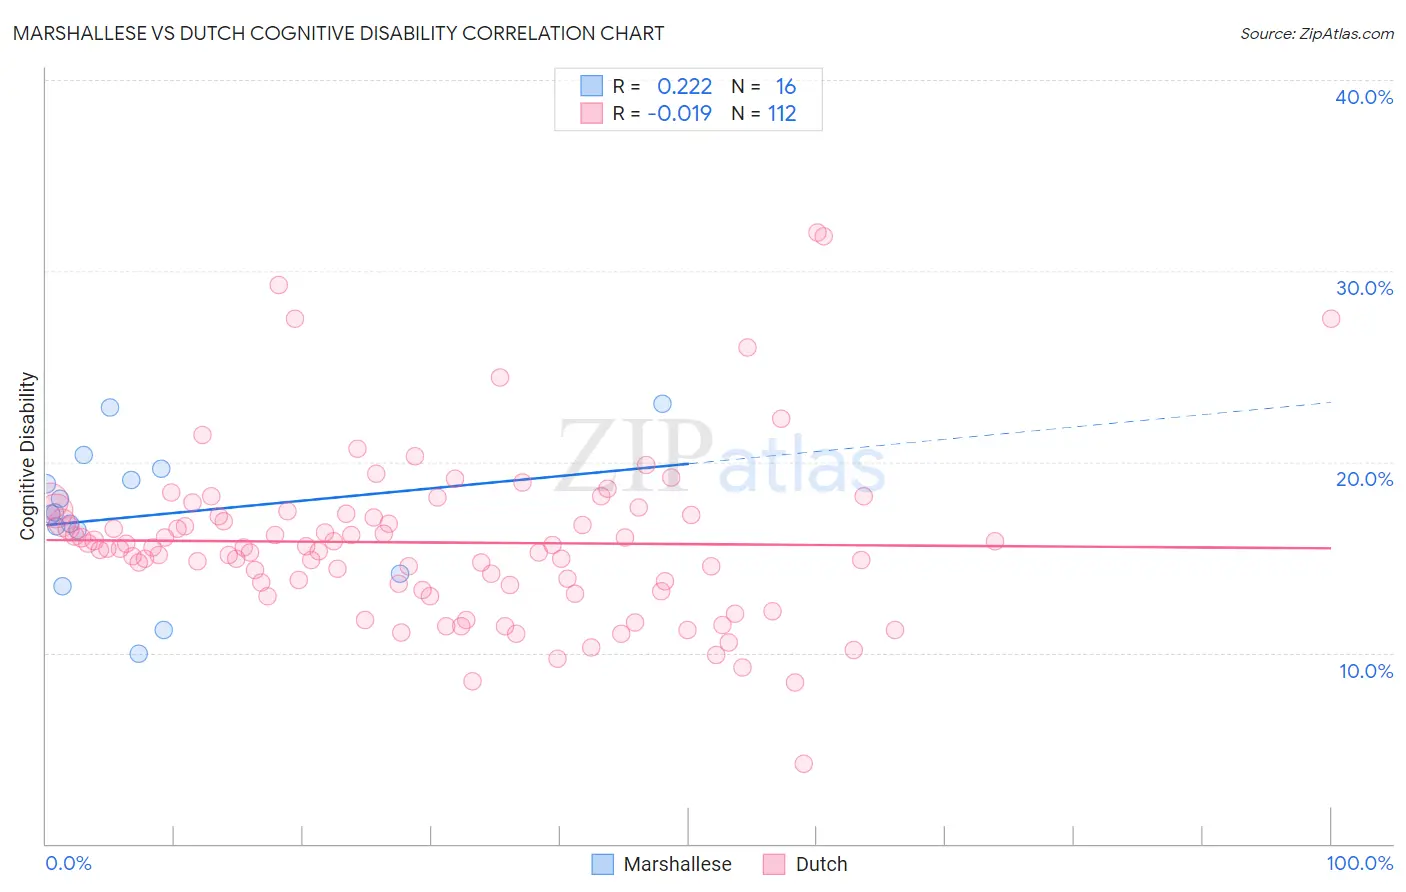Click the ZIPatlas watermark in chart center
Viewport: 1406px width, 892px height.
click(722, 457)
